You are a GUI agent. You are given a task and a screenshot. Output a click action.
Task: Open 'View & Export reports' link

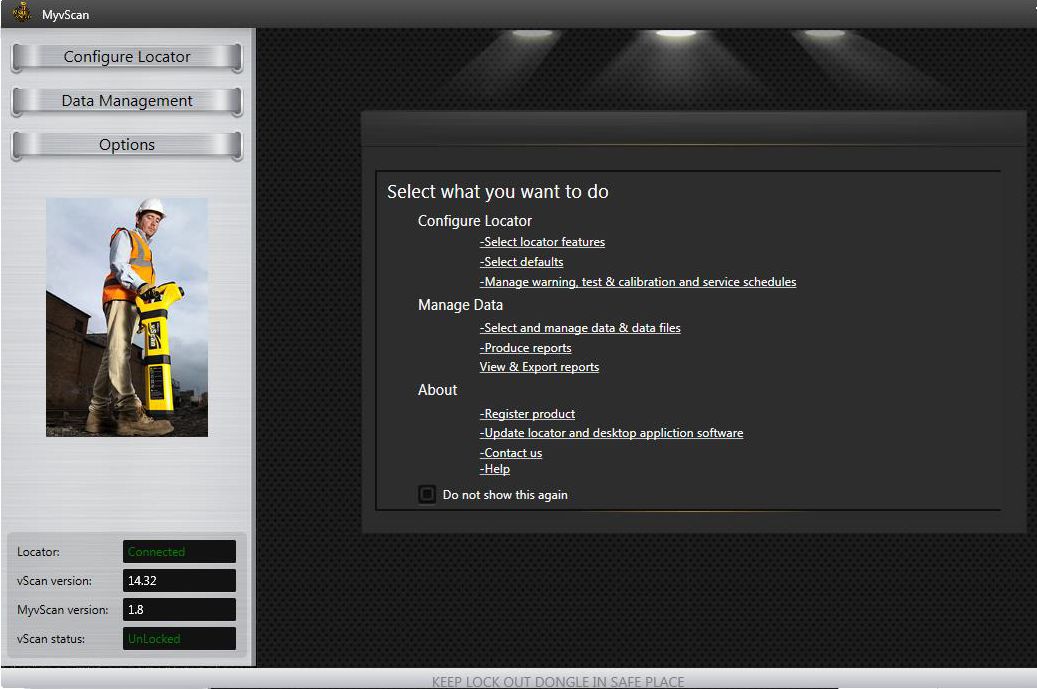pyautogui.click(x=539, y=367)
